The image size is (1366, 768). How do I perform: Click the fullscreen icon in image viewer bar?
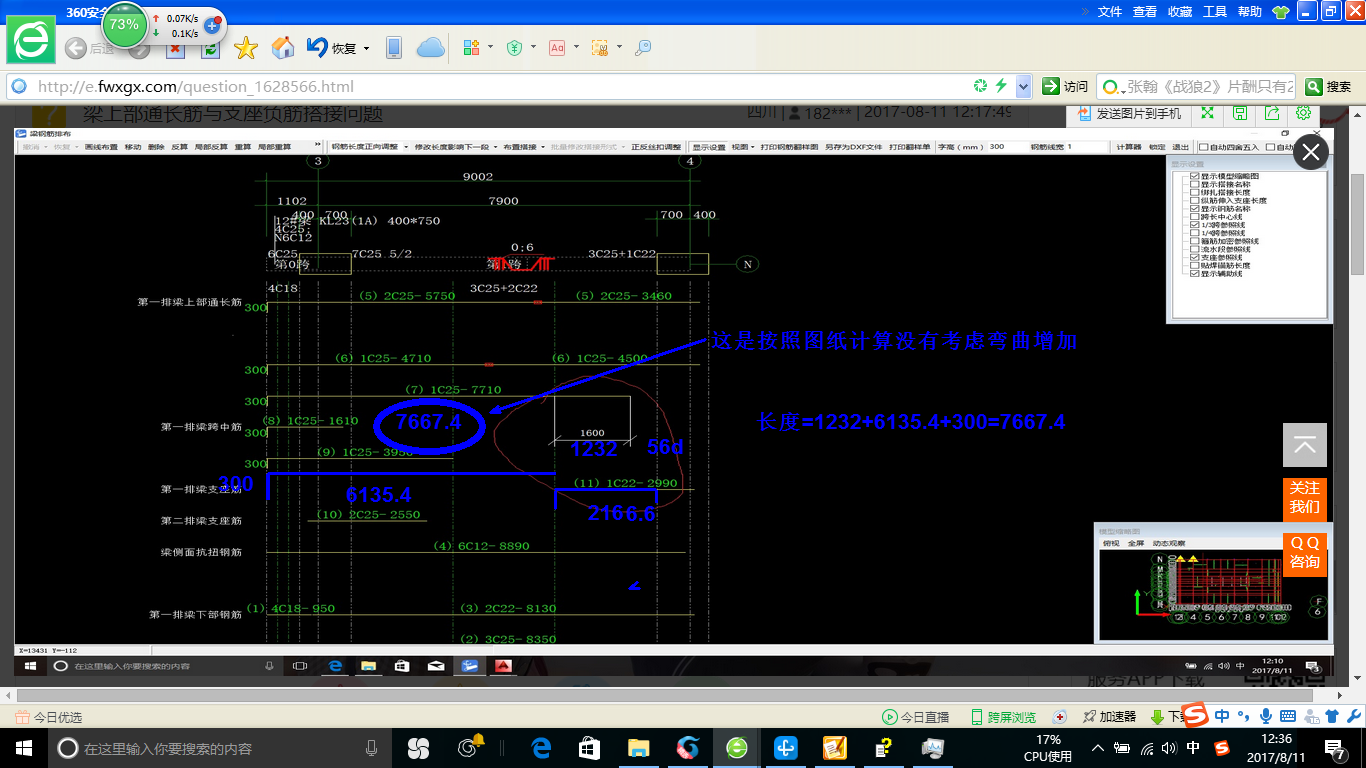[1207, 113]
